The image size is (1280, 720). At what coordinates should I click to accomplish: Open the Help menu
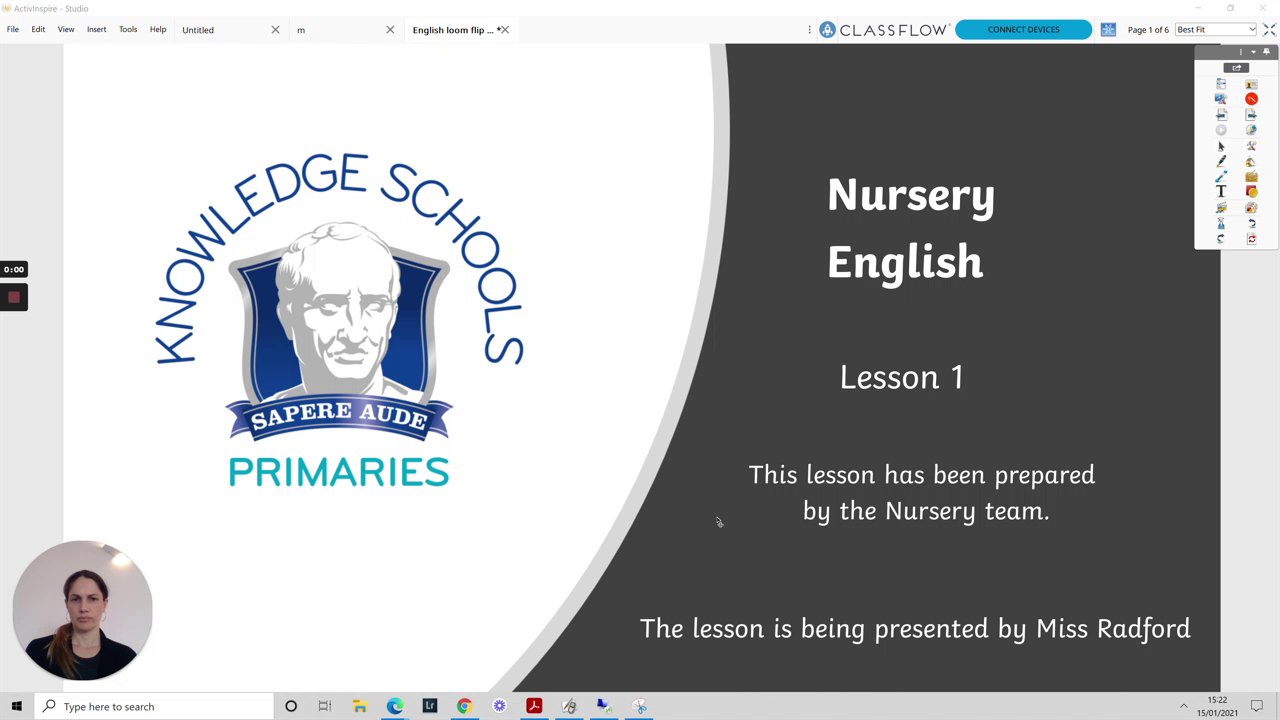pos(158,30)
